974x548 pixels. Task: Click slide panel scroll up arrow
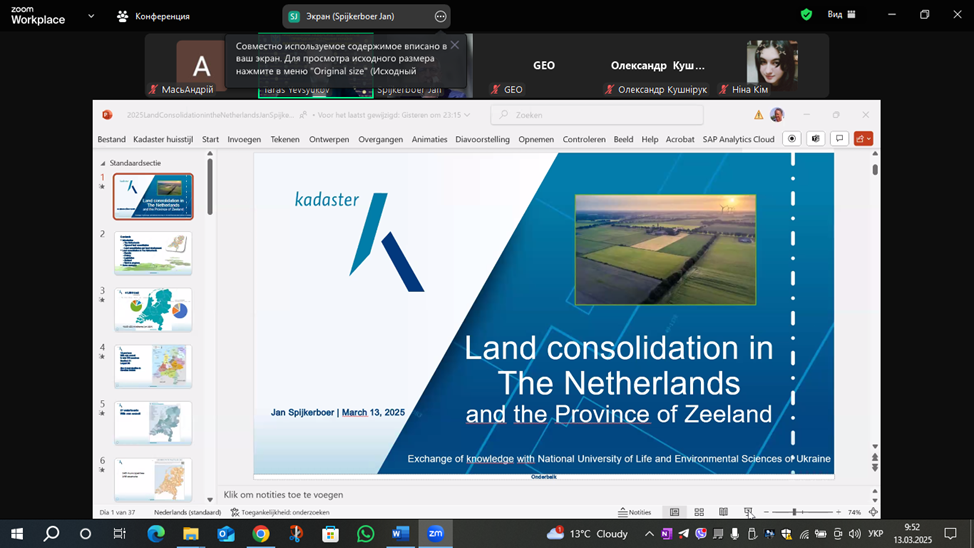(x=210, y=153)
